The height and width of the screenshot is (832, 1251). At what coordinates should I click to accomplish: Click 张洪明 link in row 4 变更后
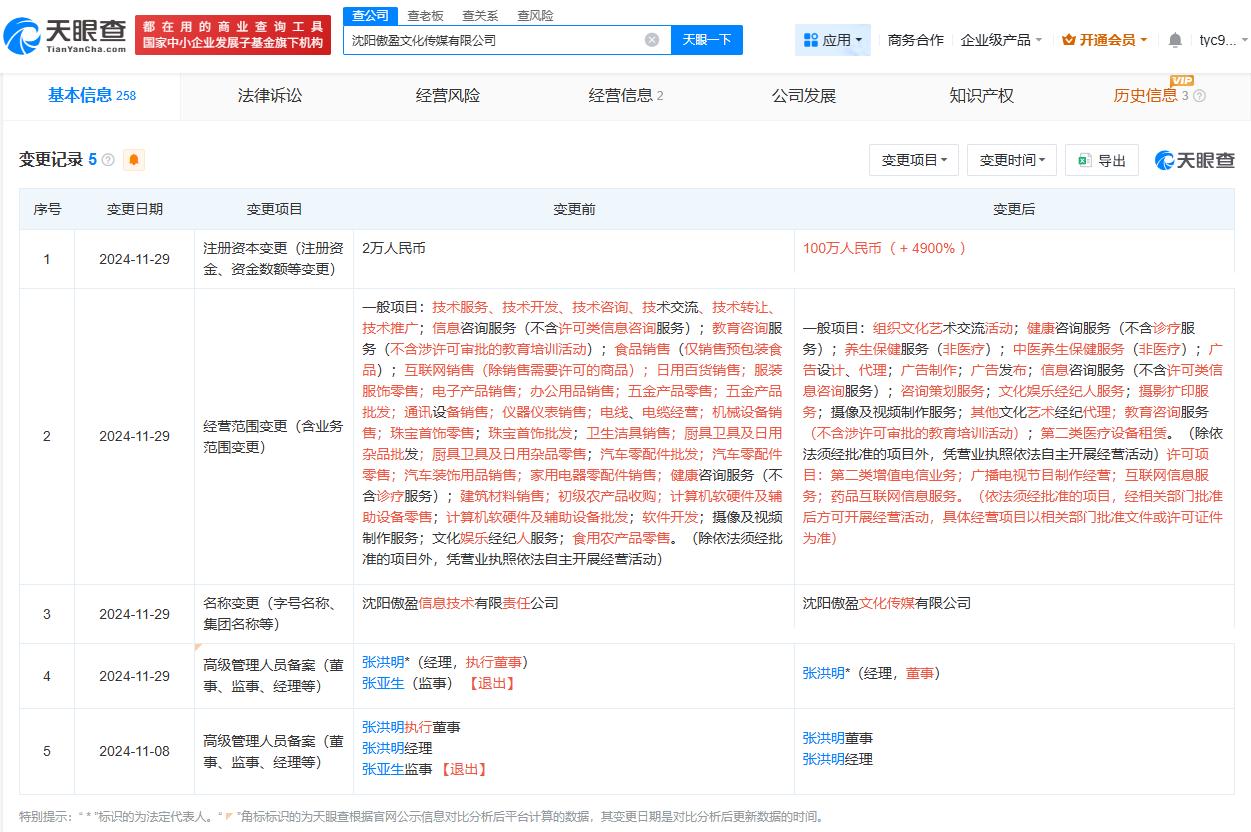(824, 673)
